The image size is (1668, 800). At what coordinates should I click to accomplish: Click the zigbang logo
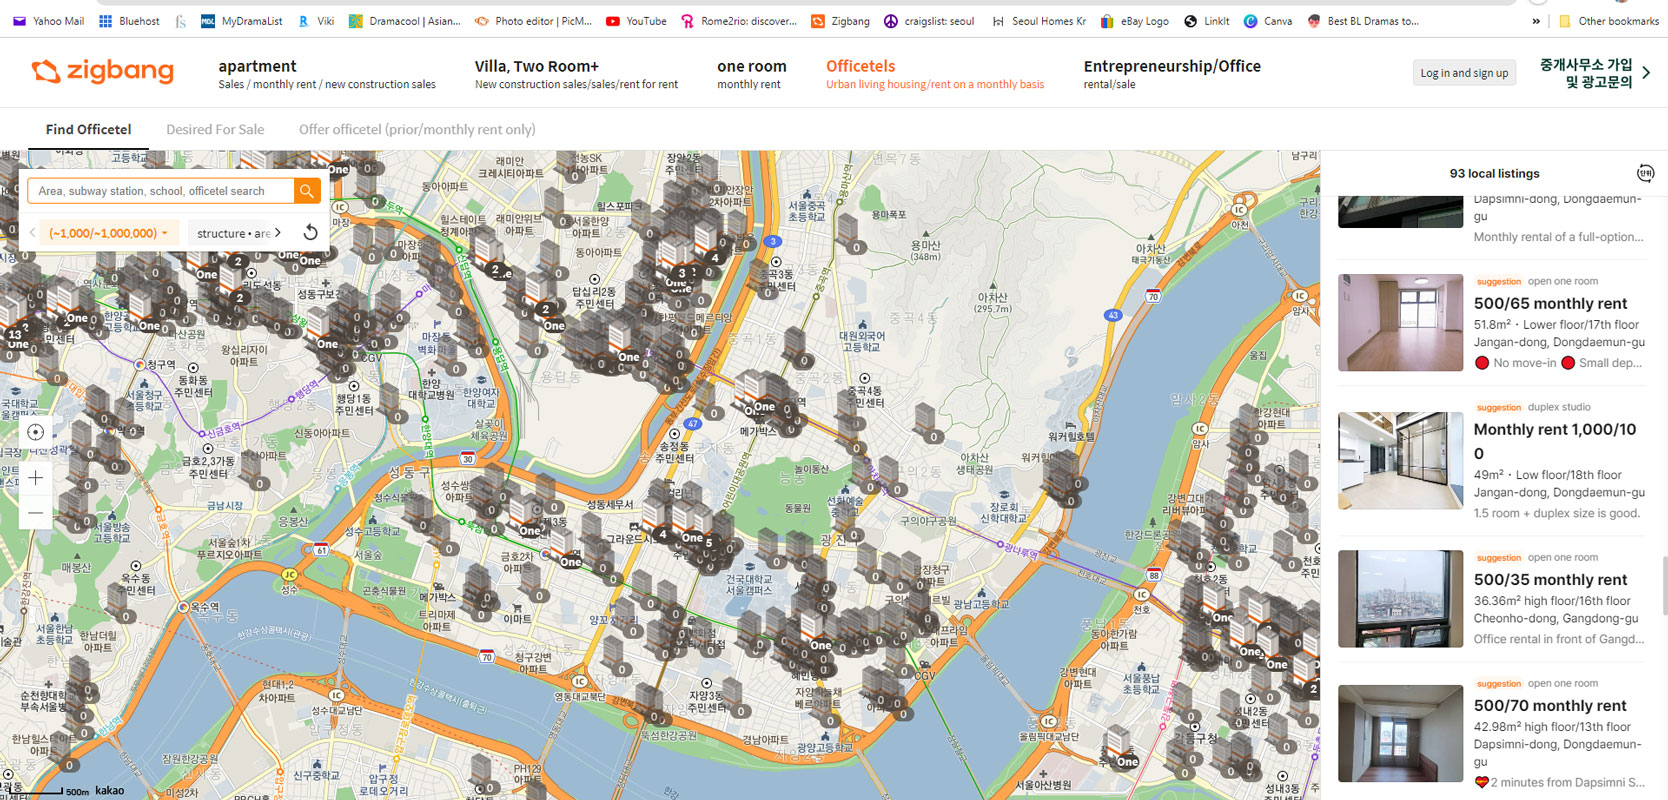coord(103,72)
